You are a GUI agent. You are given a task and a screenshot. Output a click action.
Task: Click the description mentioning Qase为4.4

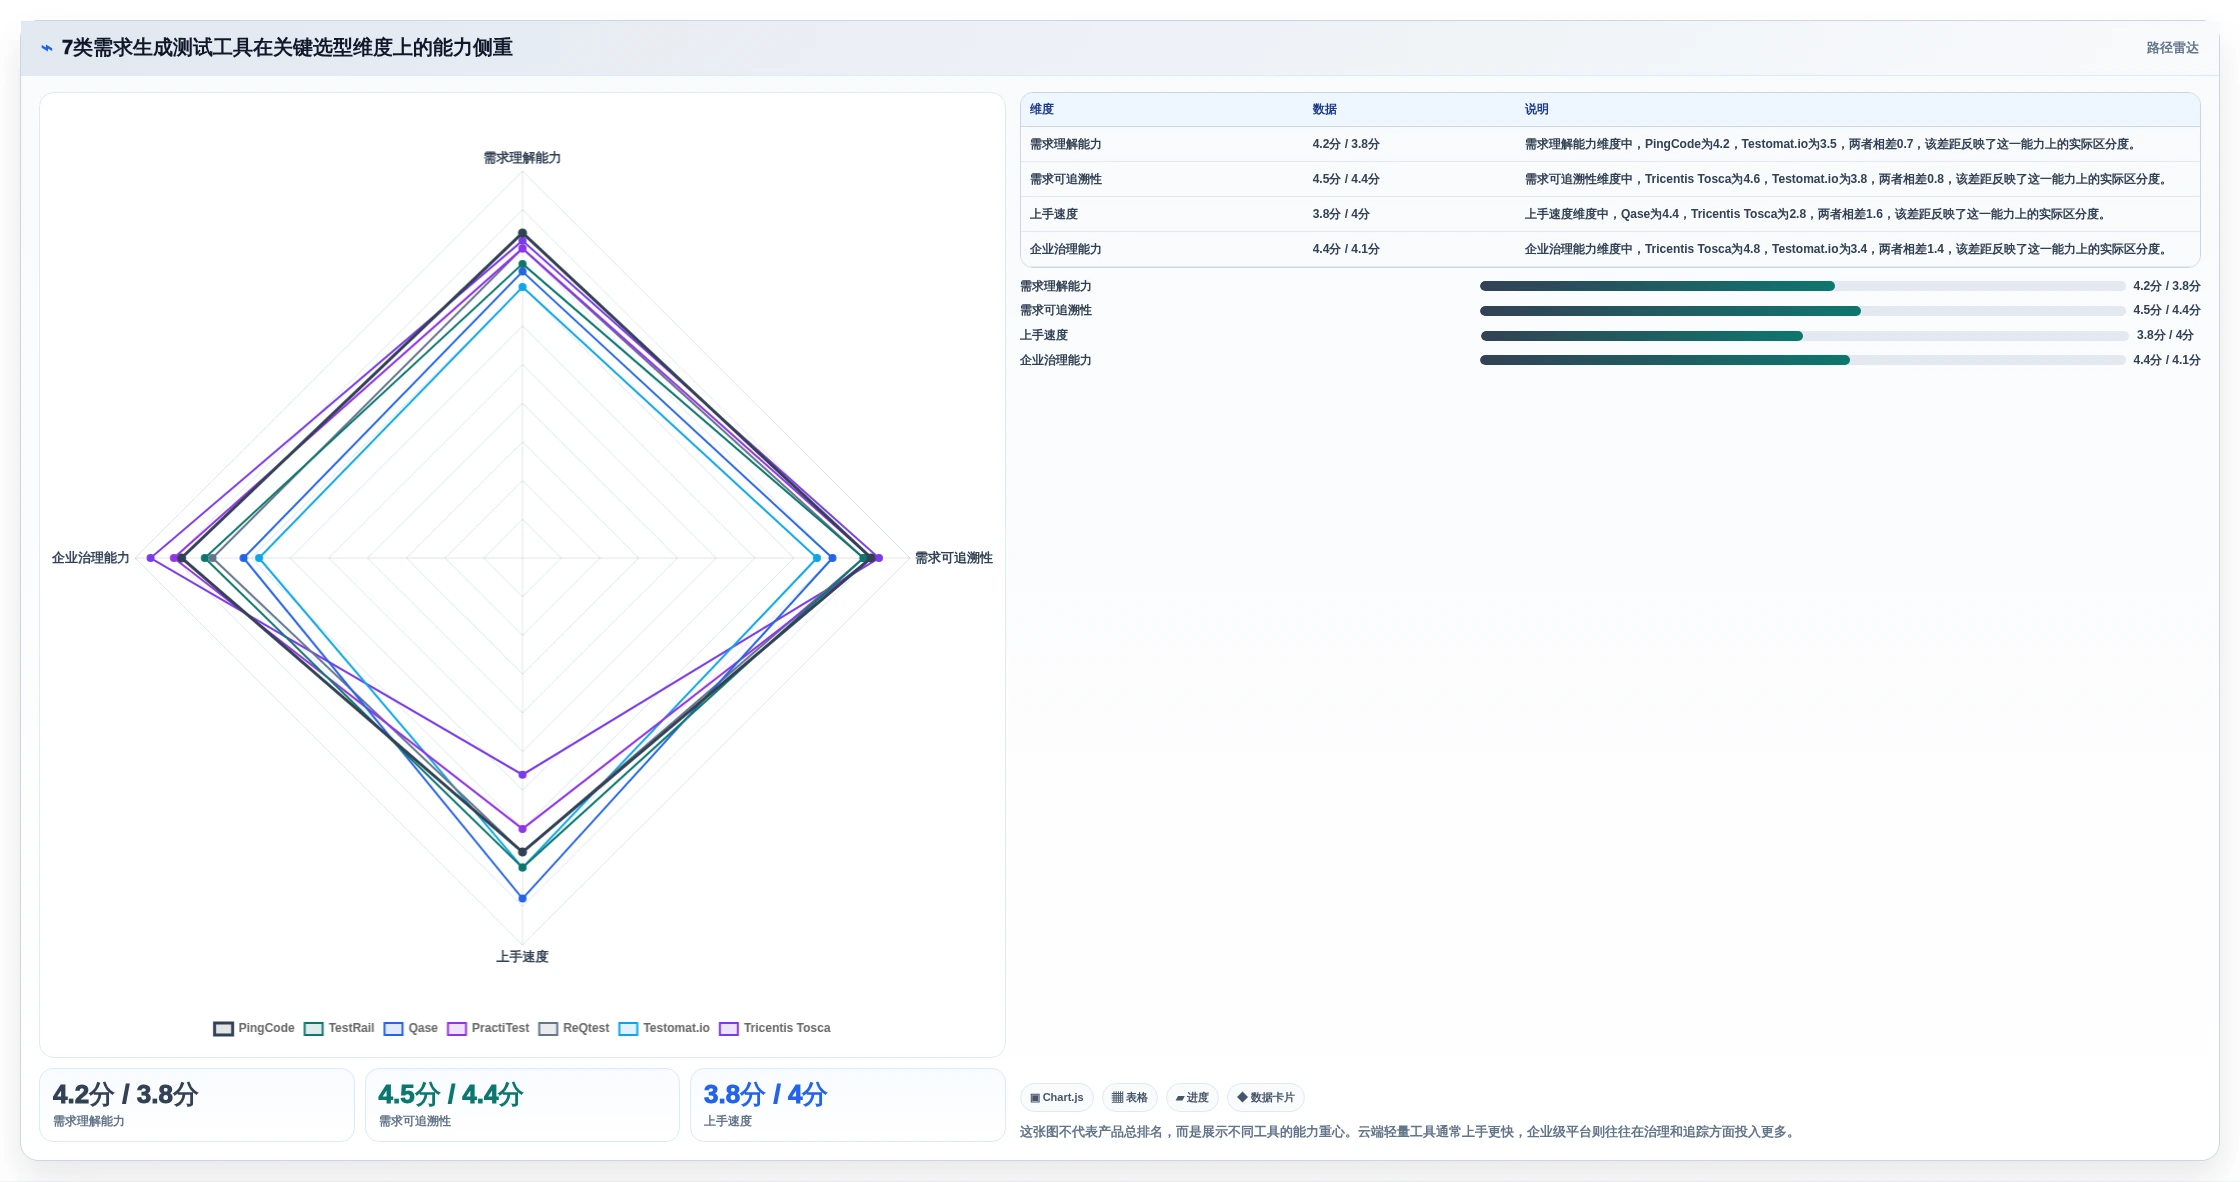(1817, 214)
